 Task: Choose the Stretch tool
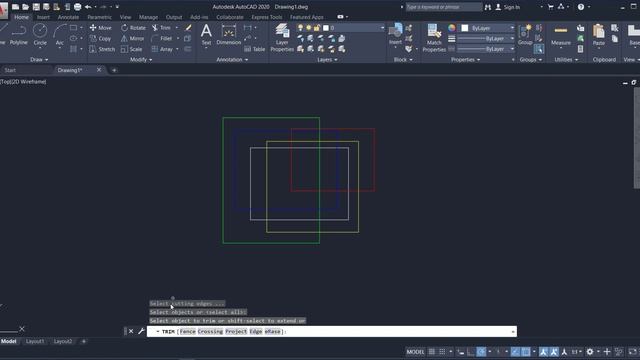pos(102,49)
